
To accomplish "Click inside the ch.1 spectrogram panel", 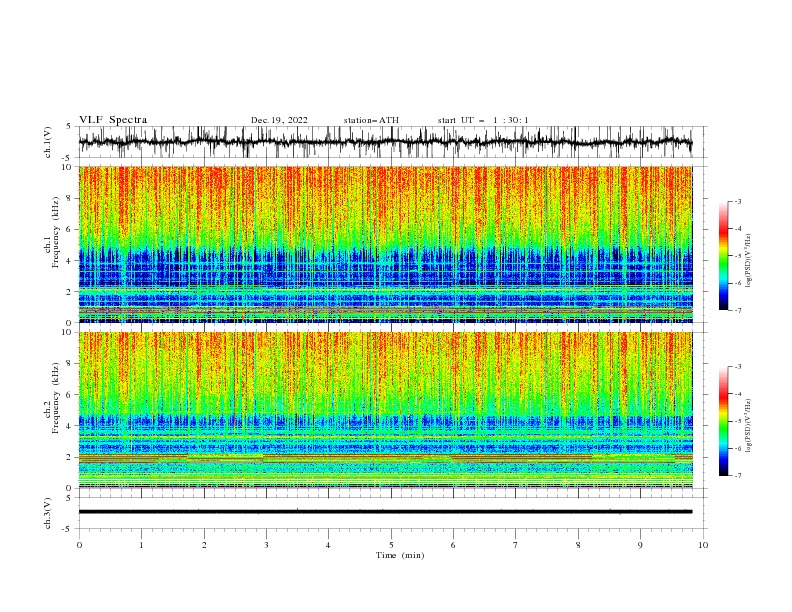I will tap(385, 244).
